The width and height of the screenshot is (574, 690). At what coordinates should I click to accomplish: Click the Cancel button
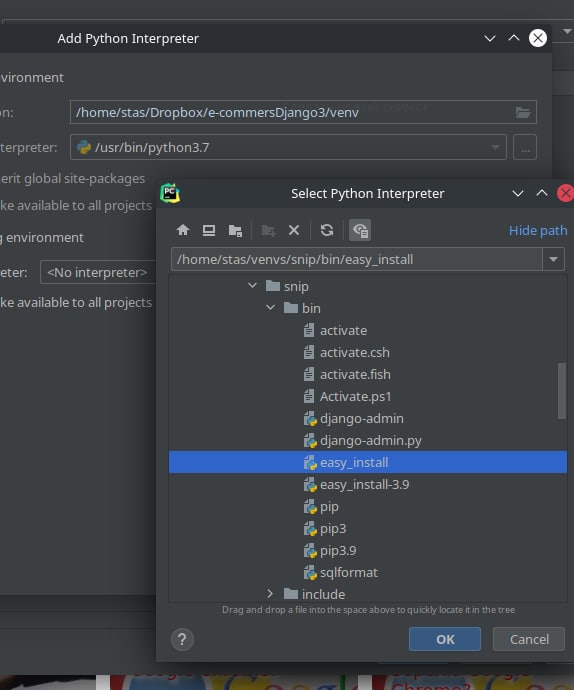[x=529, y=639]
